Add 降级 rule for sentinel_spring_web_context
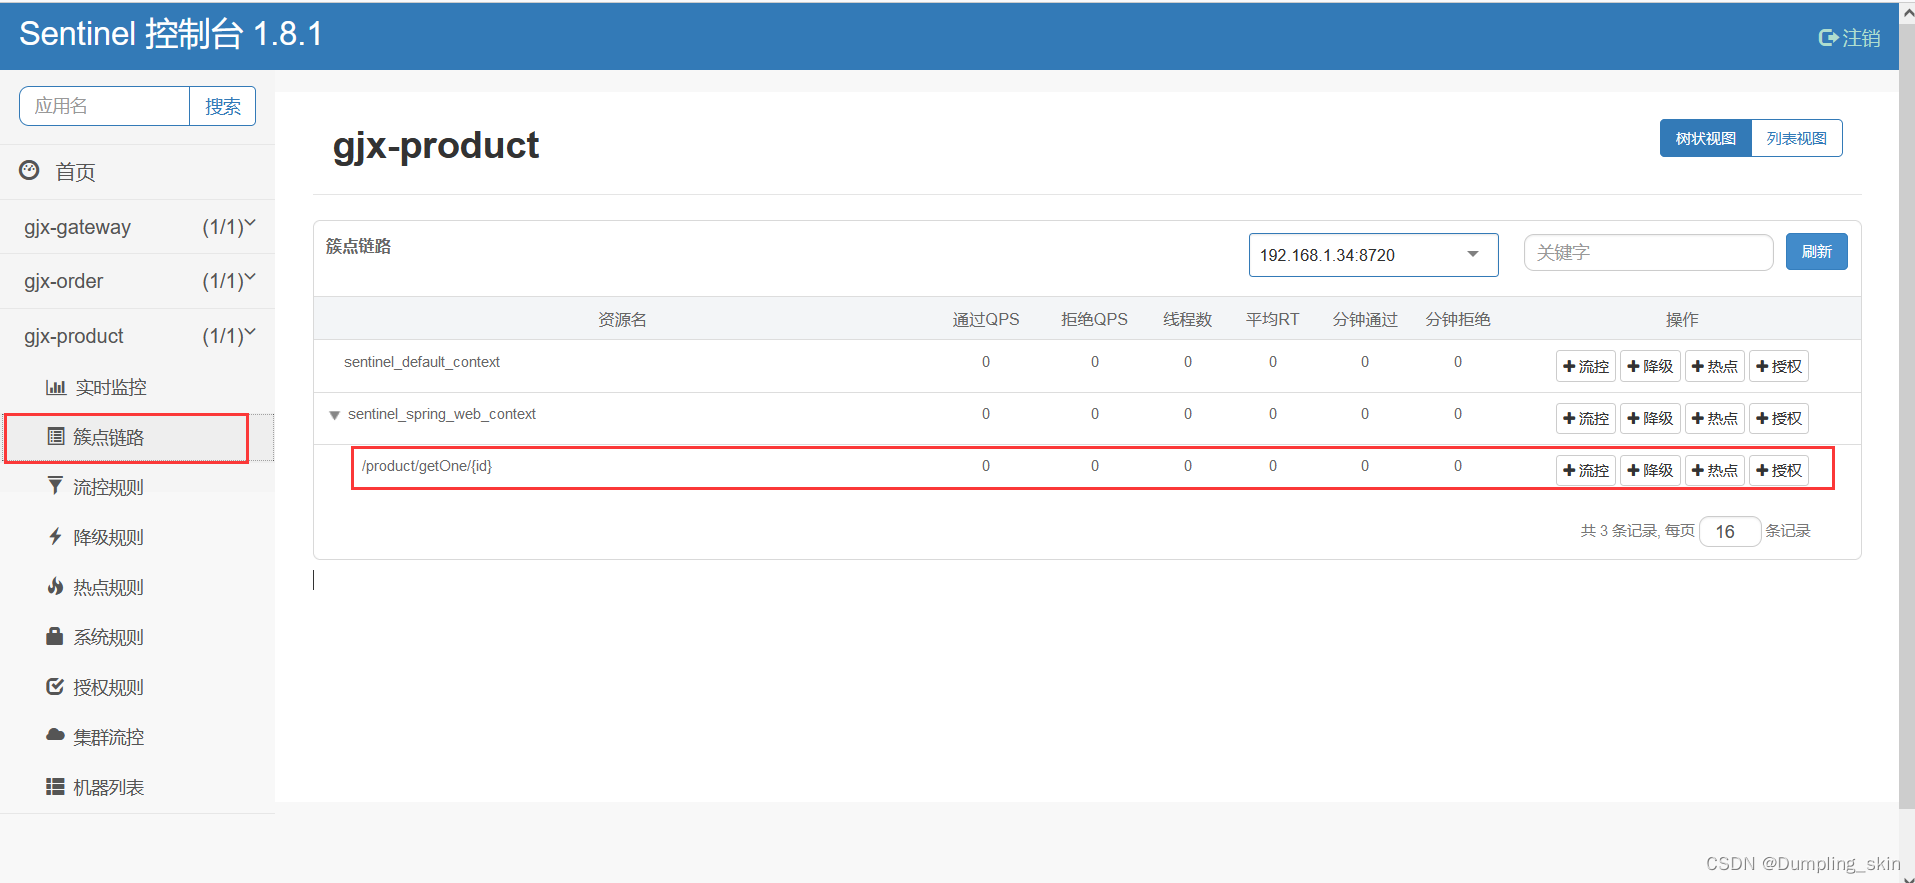 [1650, 418]
